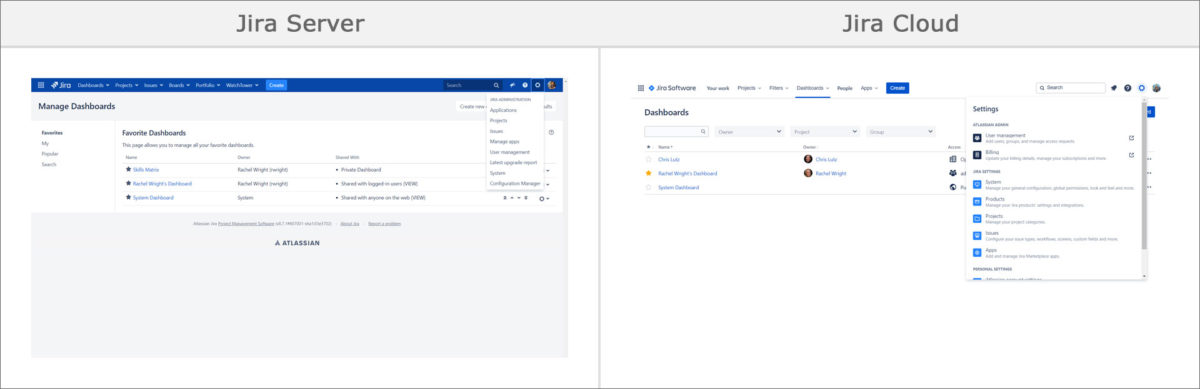The image size is (1200, 389).
Task: Open Filters dropdown in Jira Cloud
Action: [x=779, y=88]
